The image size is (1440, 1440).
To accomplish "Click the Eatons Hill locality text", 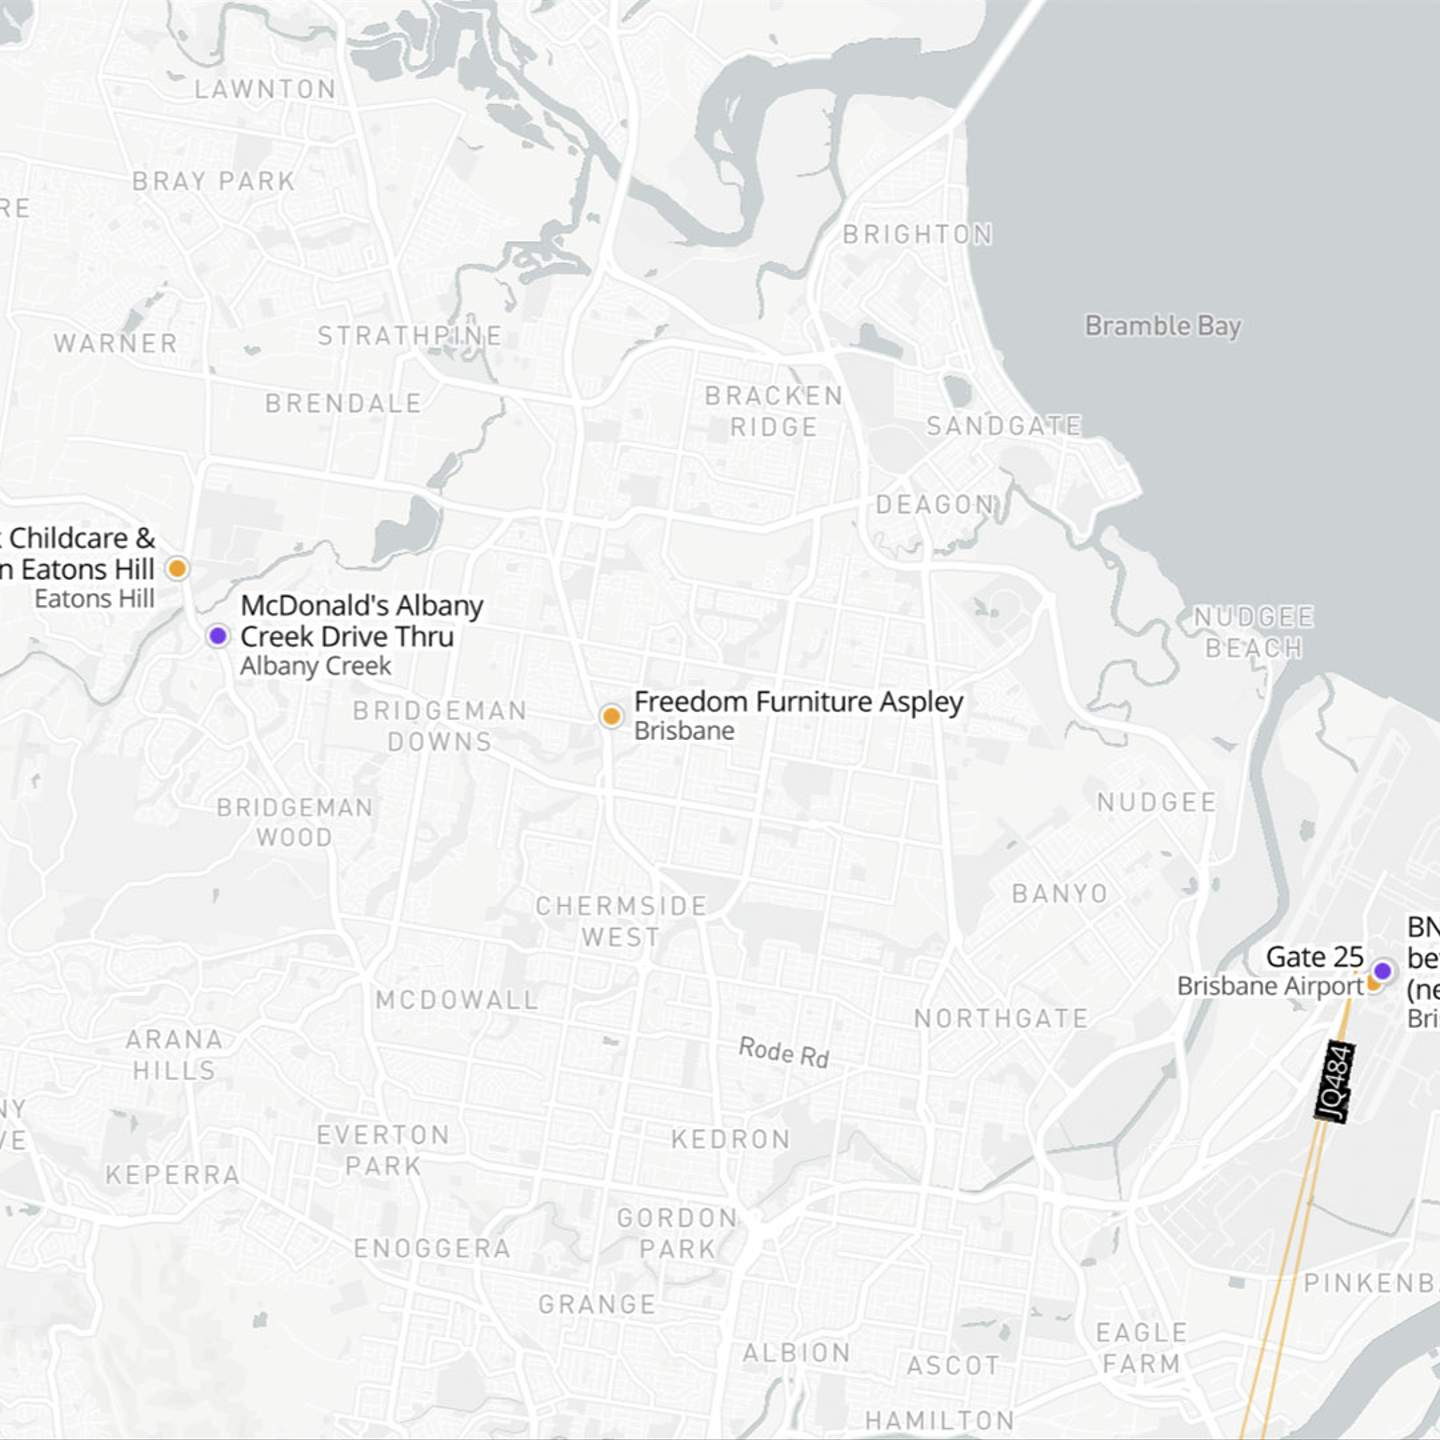I will [97, 599].
